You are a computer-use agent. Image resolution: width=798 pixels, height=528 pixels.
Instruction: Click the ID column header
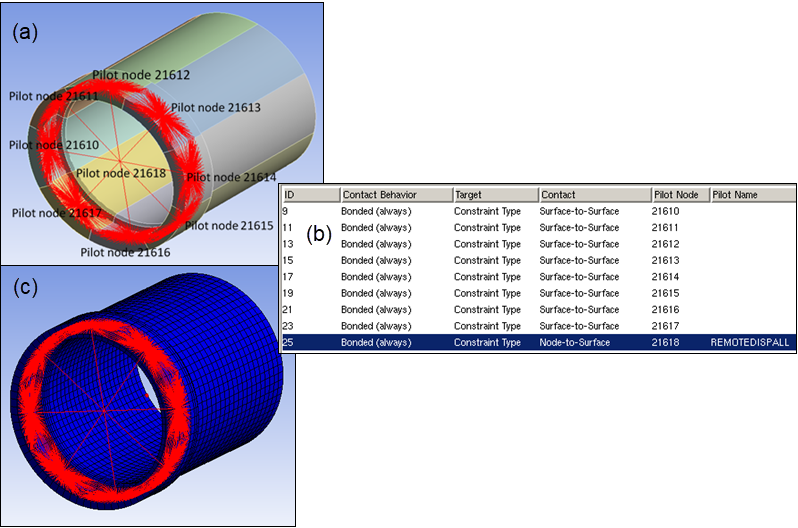coord(310,194)
